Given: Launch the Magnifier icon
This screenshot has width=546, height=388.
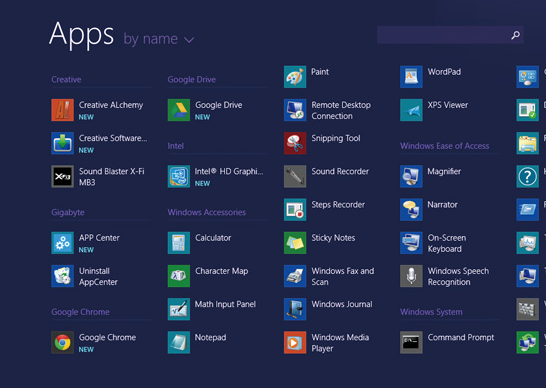Looking at the screenshot, I should (411, 176).
